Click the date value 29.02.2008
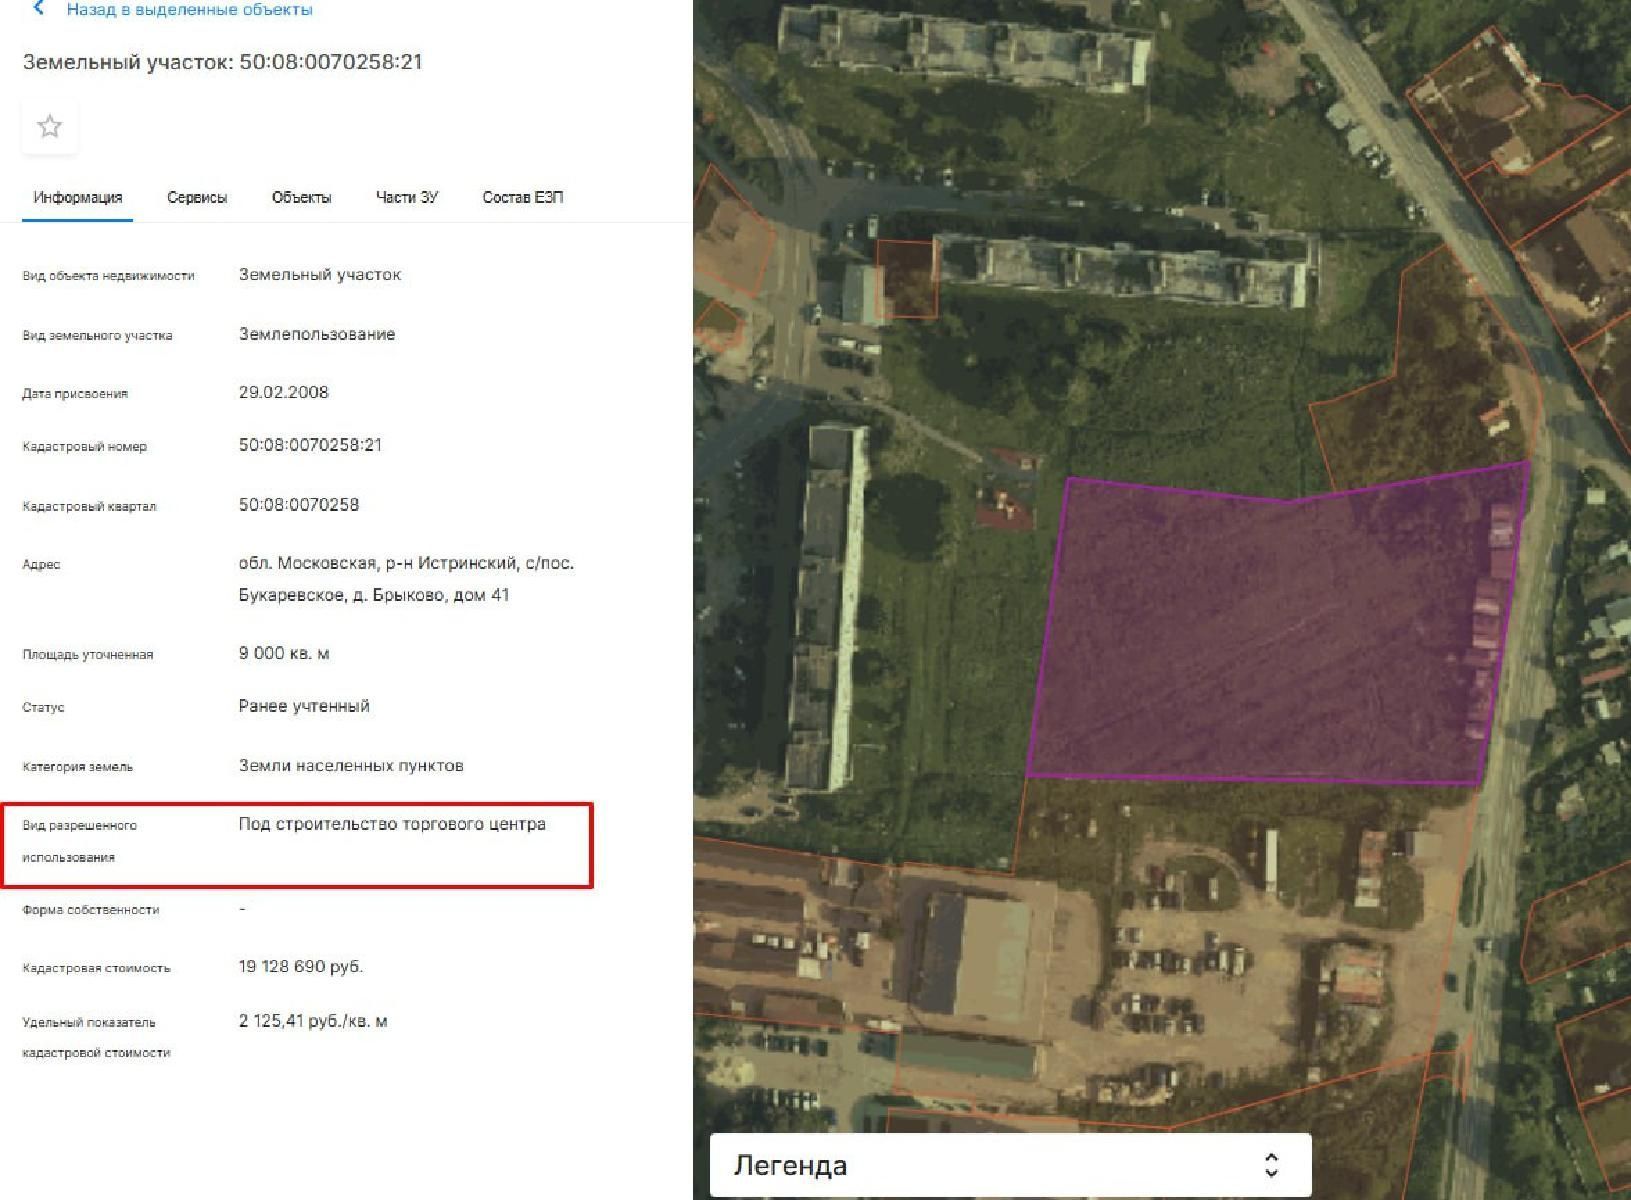This screenshot has height=1200, width=1631. pos(283,392)
